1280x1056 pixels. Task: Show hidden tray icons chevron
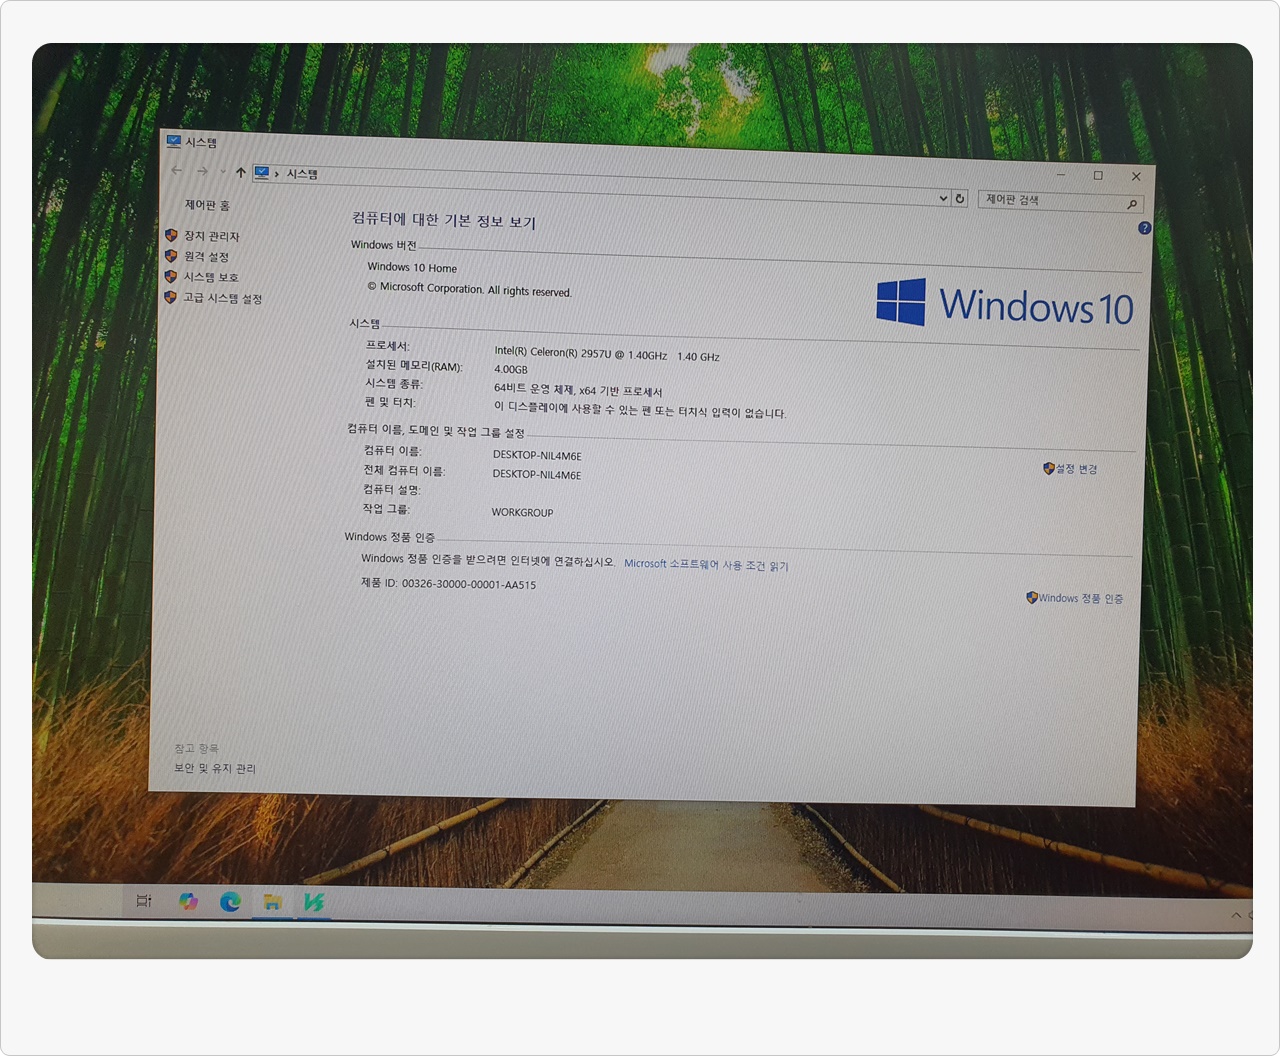pyautogui.click(x=1236, y=915)
